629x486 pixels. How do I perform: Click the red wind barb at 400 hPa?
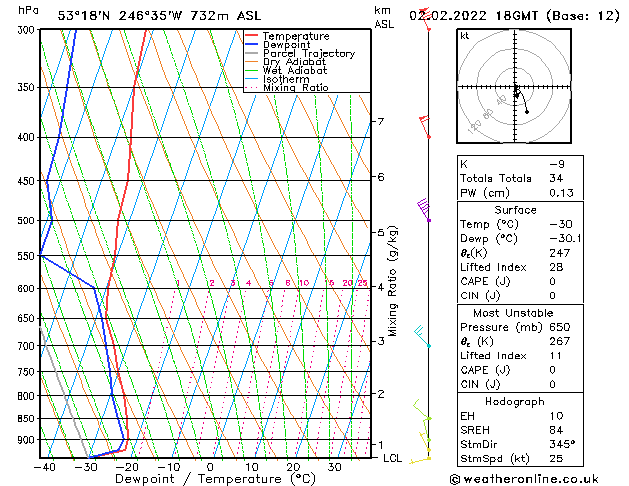click(x=424, y=127)
